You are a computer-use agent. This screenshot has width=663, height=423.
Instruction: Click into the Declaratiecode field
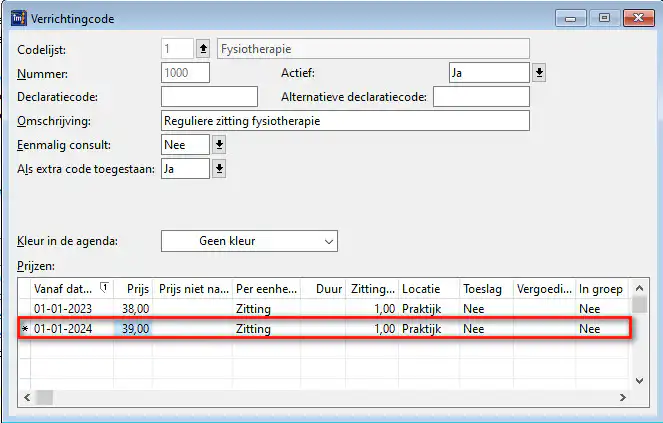(x=209, y=97)
